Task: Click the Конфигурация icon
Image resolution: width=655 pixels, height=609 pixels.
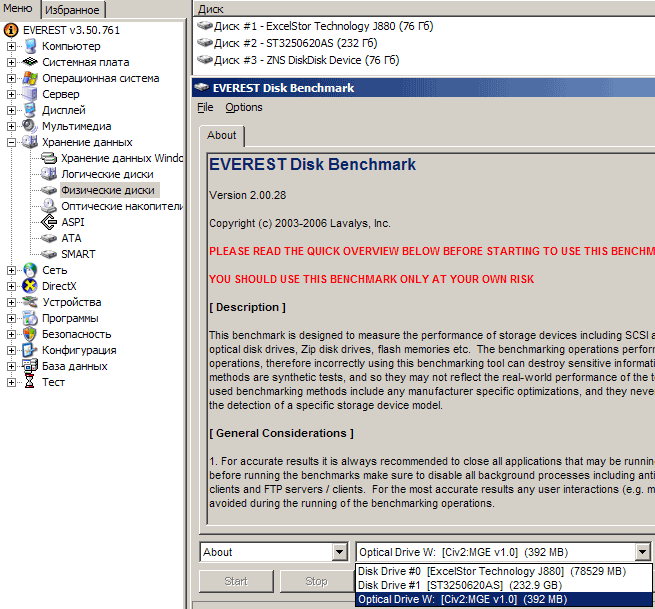Action: click(x=30, y=350)
